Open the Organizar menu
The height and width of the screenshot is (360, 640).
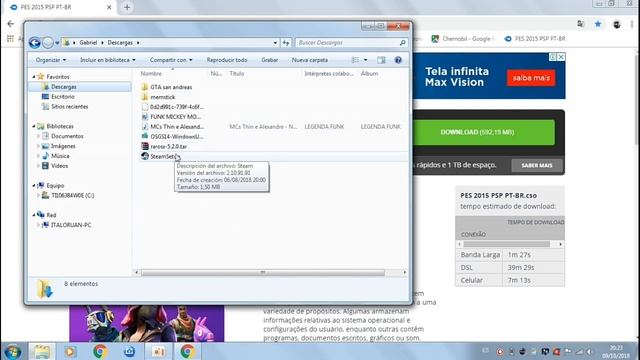pyautogui.click(x=51, y=60)
